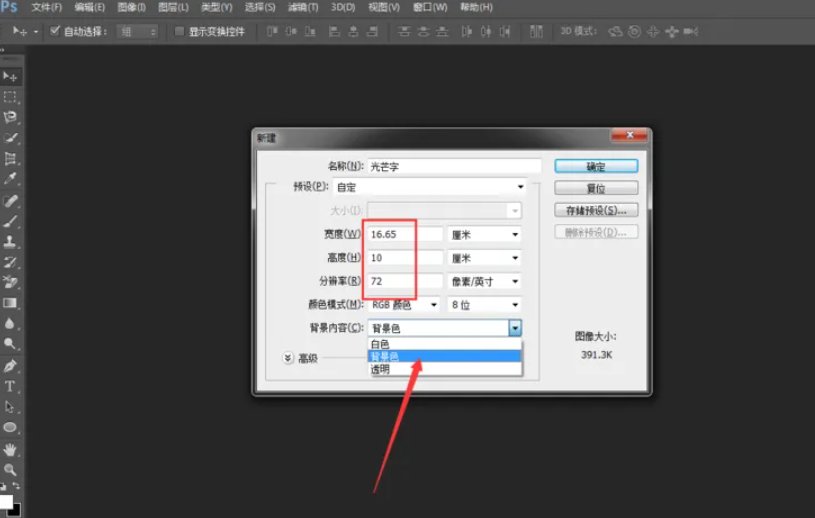Viewport: 815px width, 518px height.
Task: Click align left edges icon in options bar
Action: tap(335, 32)
